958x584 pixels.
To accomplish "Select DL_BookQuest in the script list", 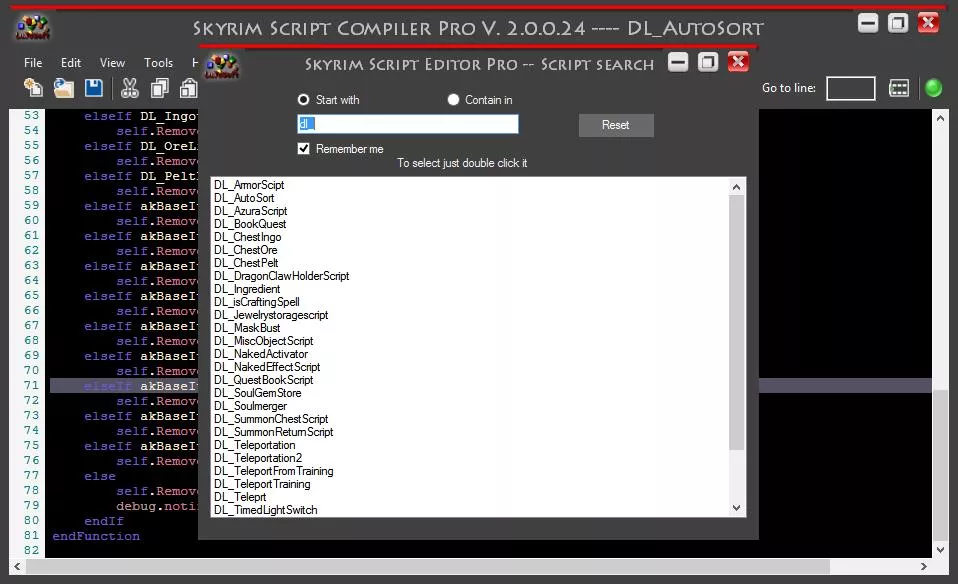I will (x=249, y=224).
